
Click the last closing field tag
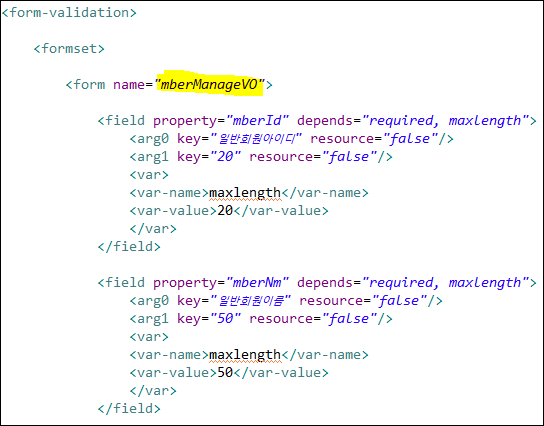(129, 409)
